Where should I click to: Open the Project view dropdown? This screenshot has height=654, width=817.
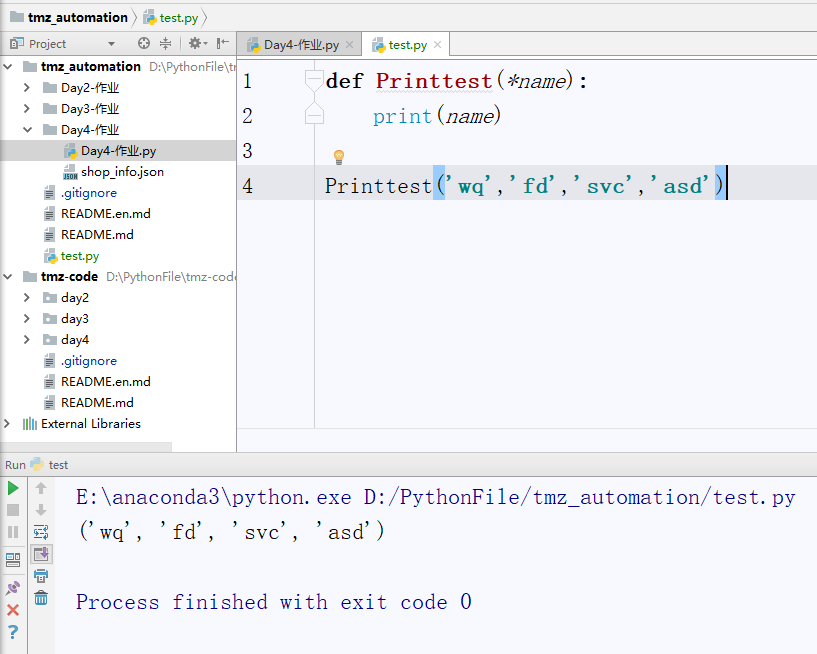tap(112, 44)
